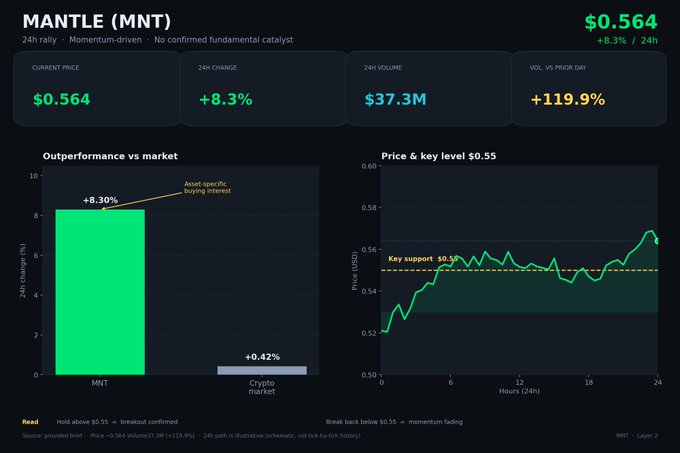Click the '24H VOLUME' card label

(x=383, y=68)
